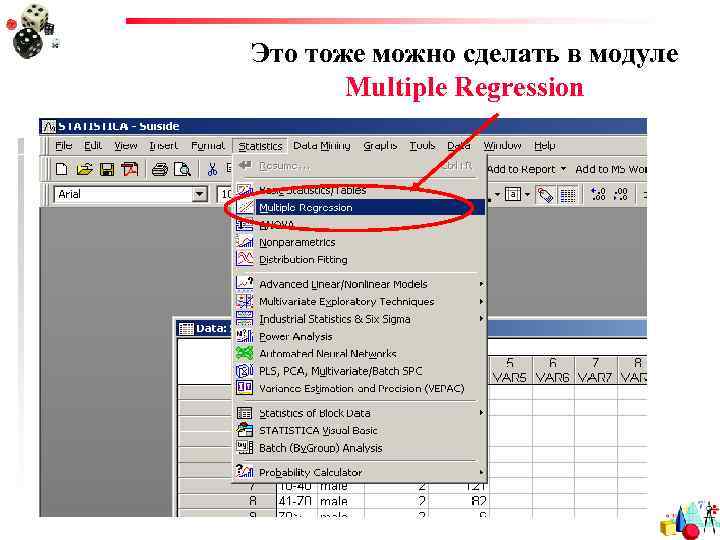This screenshot has height=540, width=720.
Task: Click the Batch (ByGroup) Analysis icon
Action: (244, 447)
